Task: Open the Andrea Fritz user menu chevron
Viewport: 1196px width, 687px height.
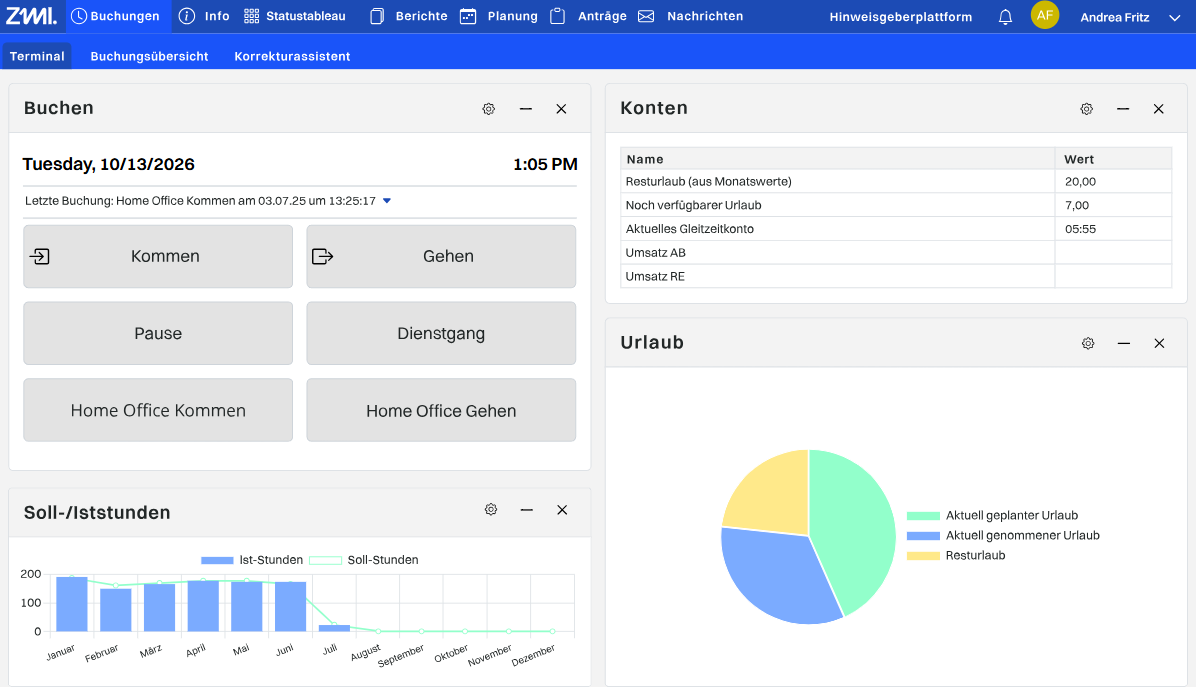Action: [1175, 18]
